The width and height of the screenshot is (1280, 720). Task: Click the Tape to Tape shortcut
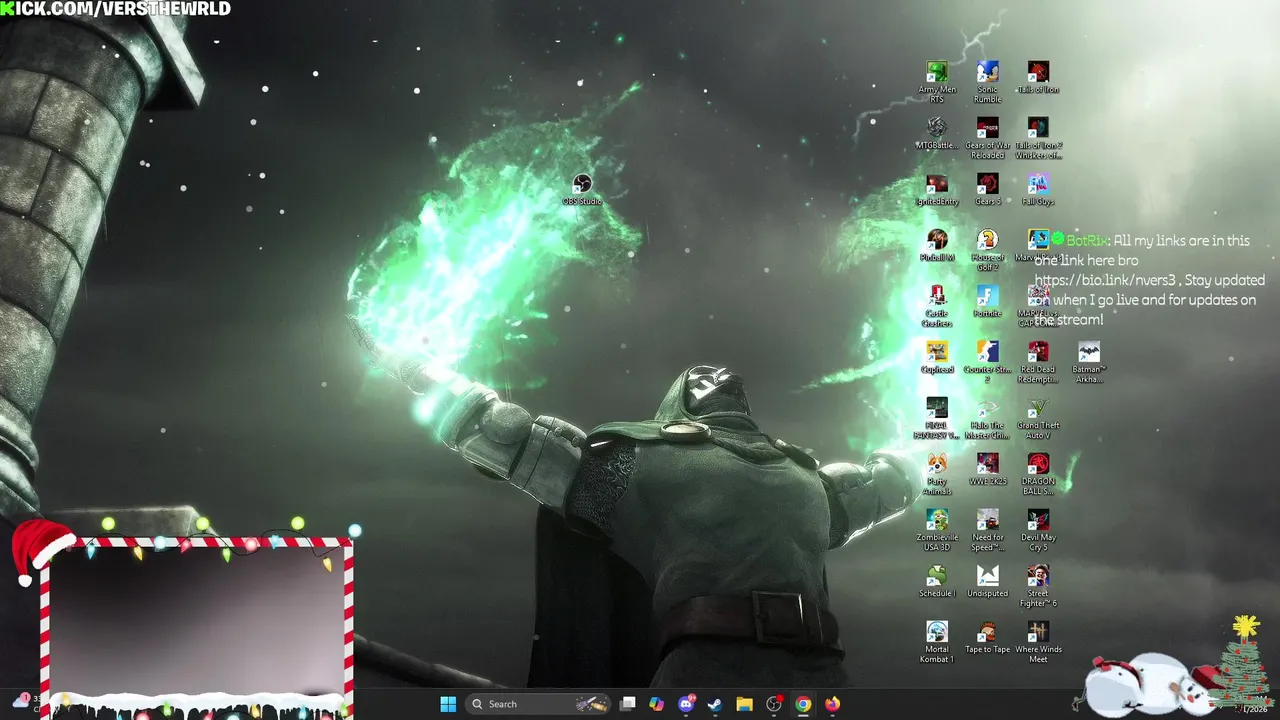pos(987,637)
